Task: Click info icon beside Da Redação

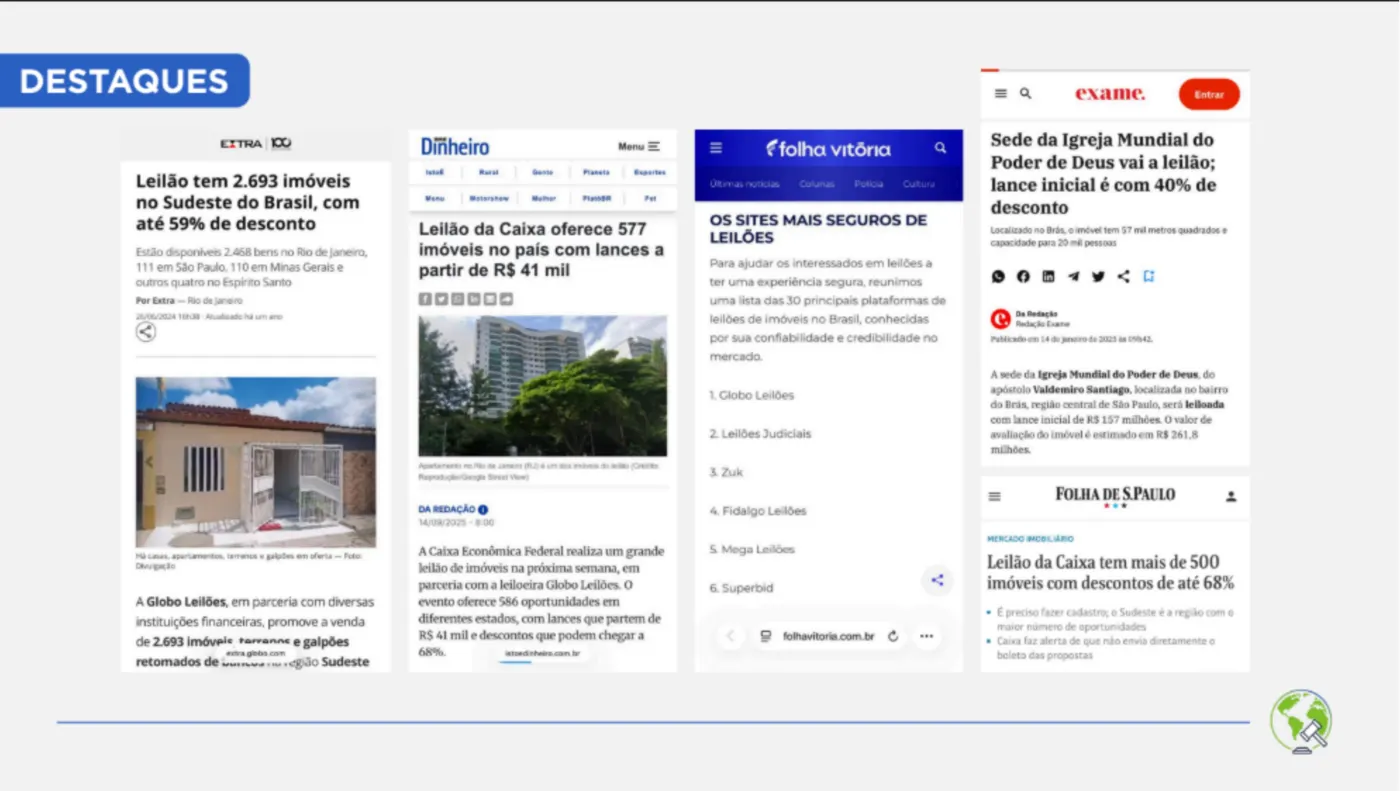Action: 483,509
